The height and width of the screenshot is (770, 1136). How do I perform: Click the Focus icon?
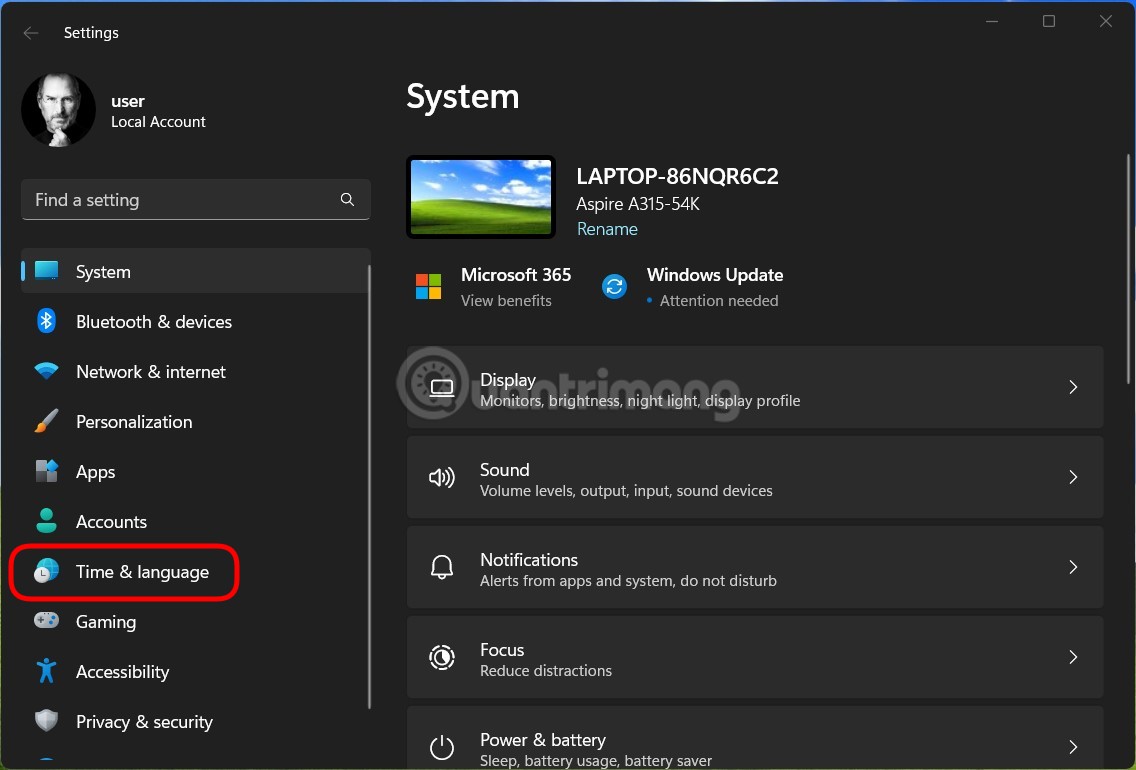(442, 657)
